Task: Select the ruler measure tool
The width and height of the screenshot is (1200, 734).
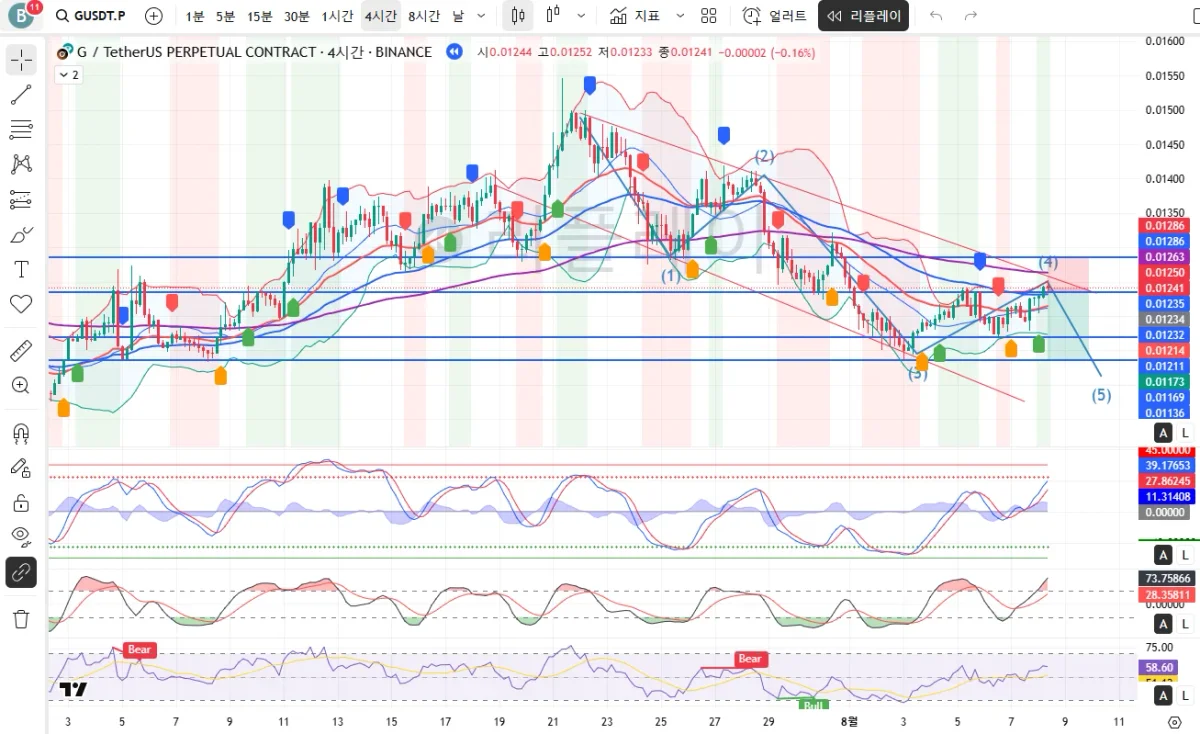Action: coord(21,351)
